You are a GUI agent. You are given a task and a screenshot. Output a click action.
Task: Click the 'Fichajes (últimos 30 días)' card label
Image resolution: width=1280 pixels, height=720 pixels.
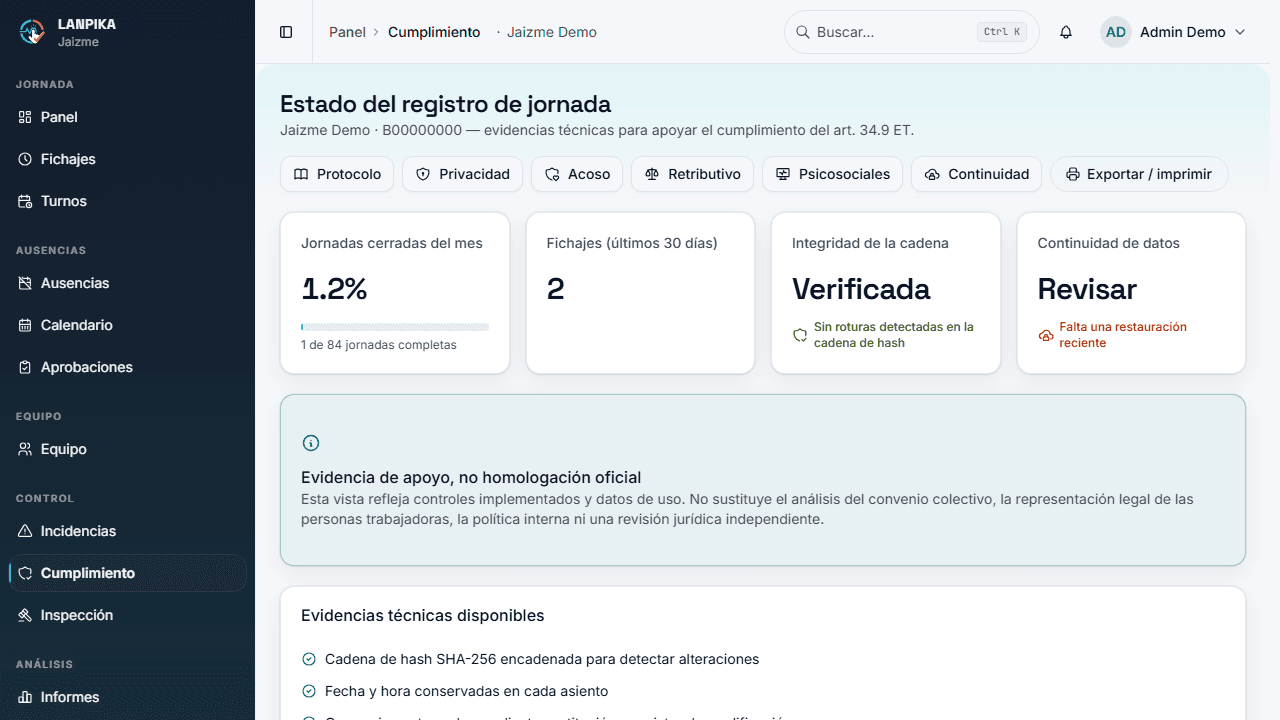(x=632, y=243)
